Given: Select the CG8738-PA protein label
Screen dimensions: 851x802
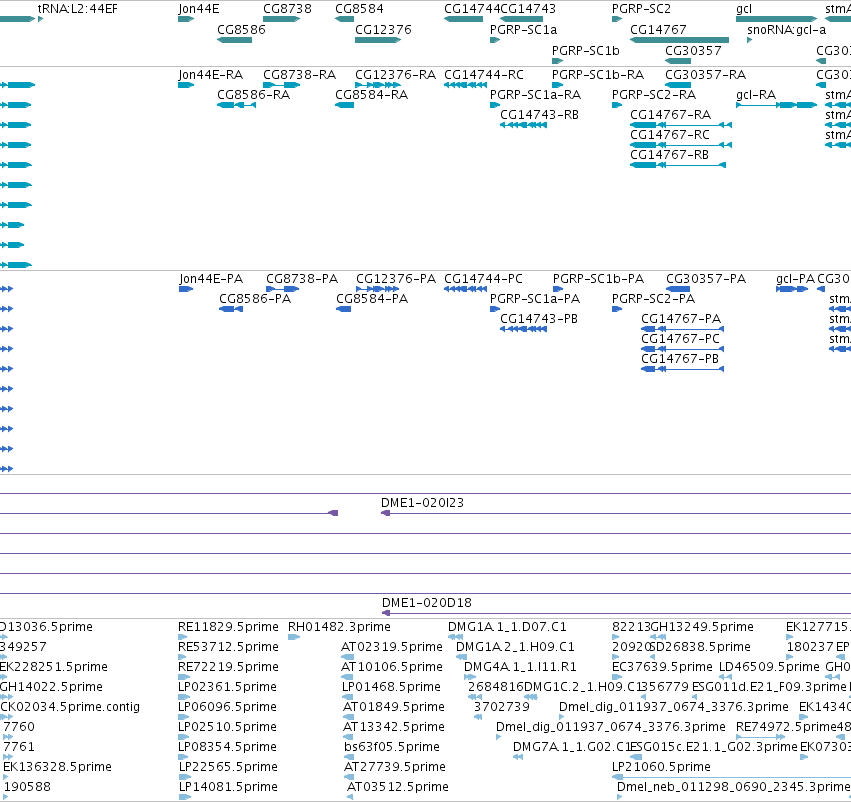Looking at the screenshot, I should [302, 278].
